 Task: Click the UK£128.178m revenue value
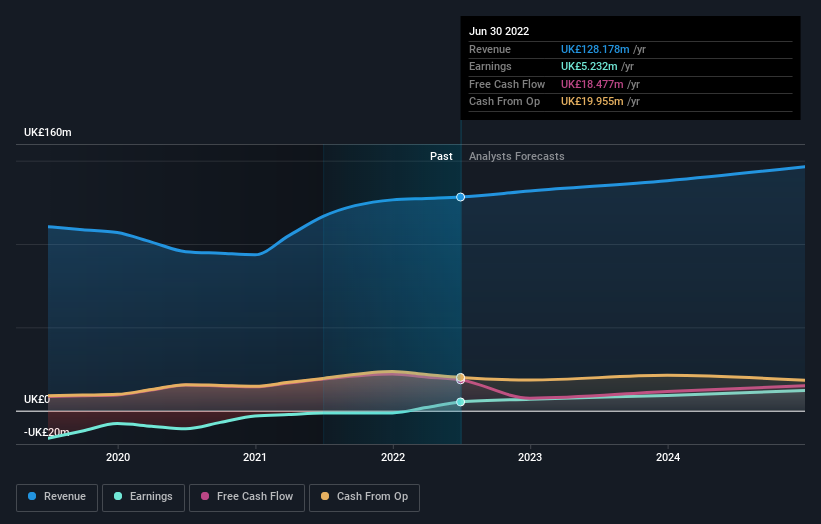(x=595, y=49)
